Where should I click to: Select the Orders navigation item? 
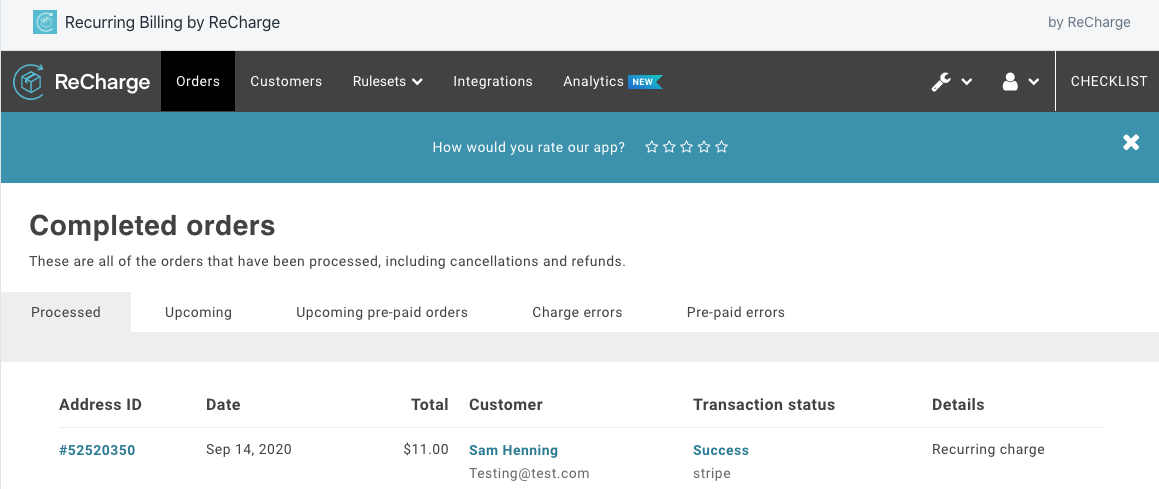pyautogui.click(x=198, y=82)
